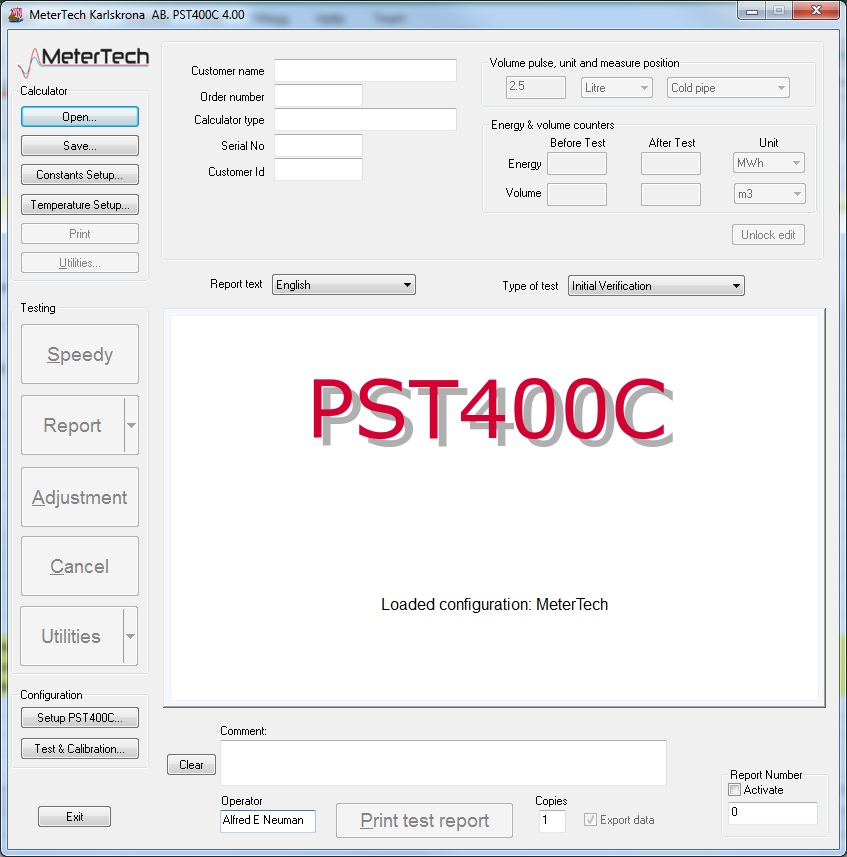Click the Copies number field
The width and height of the screenshot is (847, 857).
point(552,821)
